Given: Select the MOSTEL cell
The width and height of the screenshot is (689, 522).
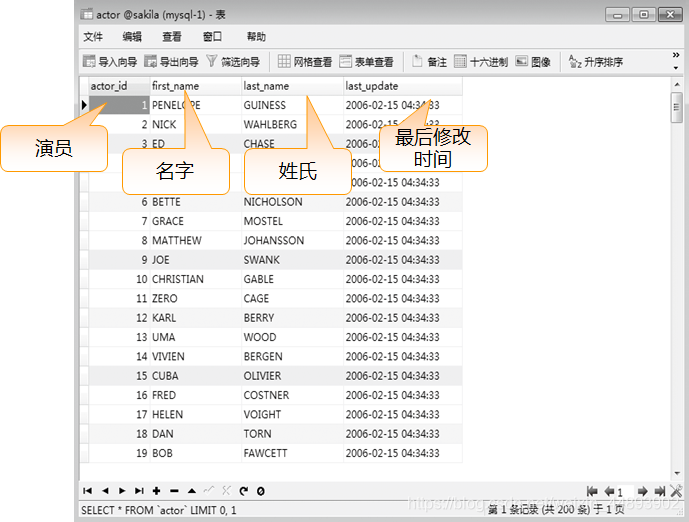Looking at the screenshot, I should coord(292,221).
